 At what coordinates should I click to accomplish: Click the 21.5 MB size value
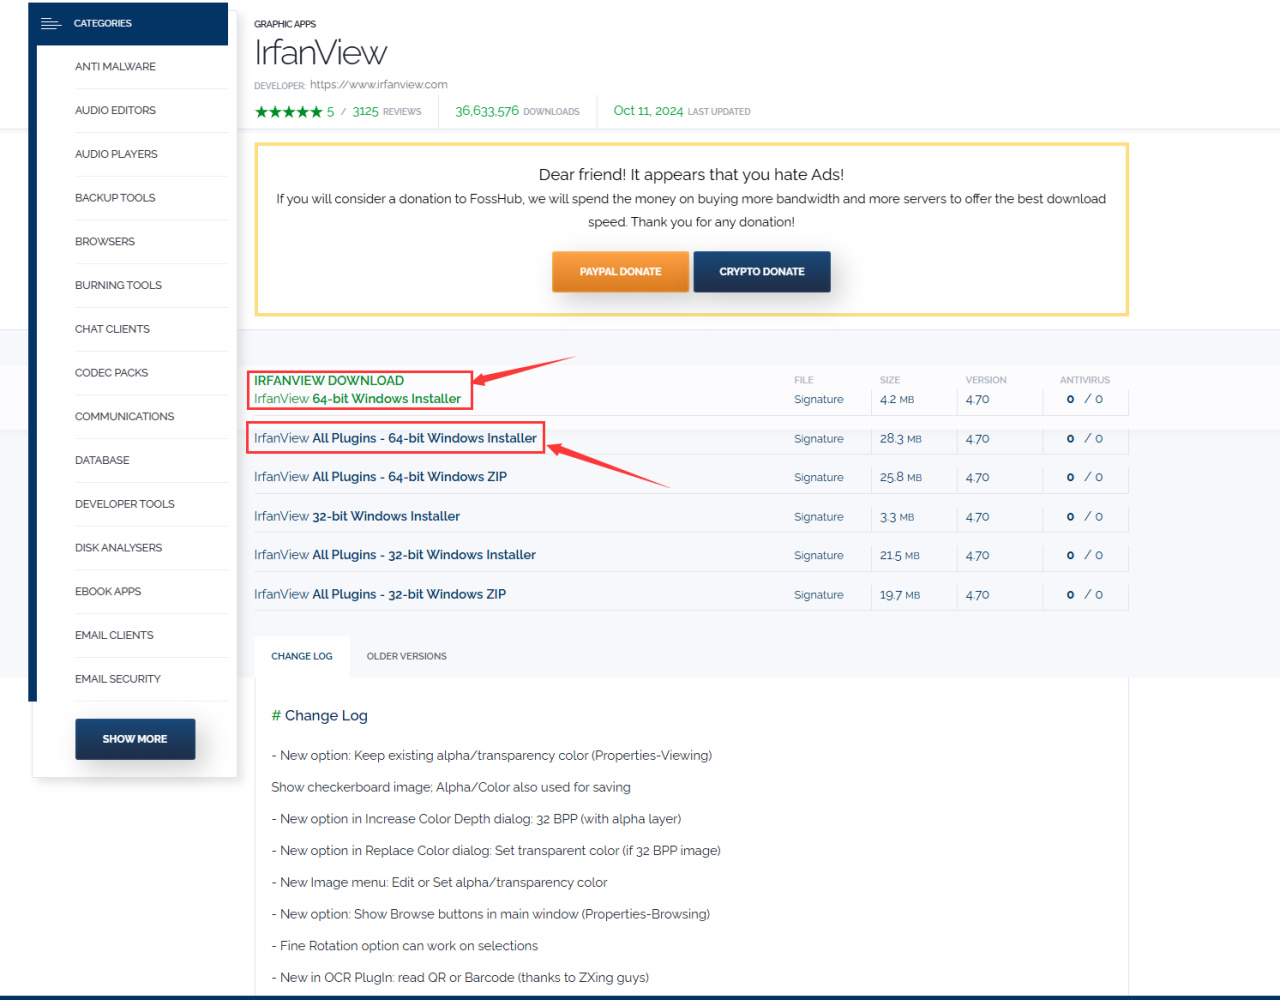900,556
